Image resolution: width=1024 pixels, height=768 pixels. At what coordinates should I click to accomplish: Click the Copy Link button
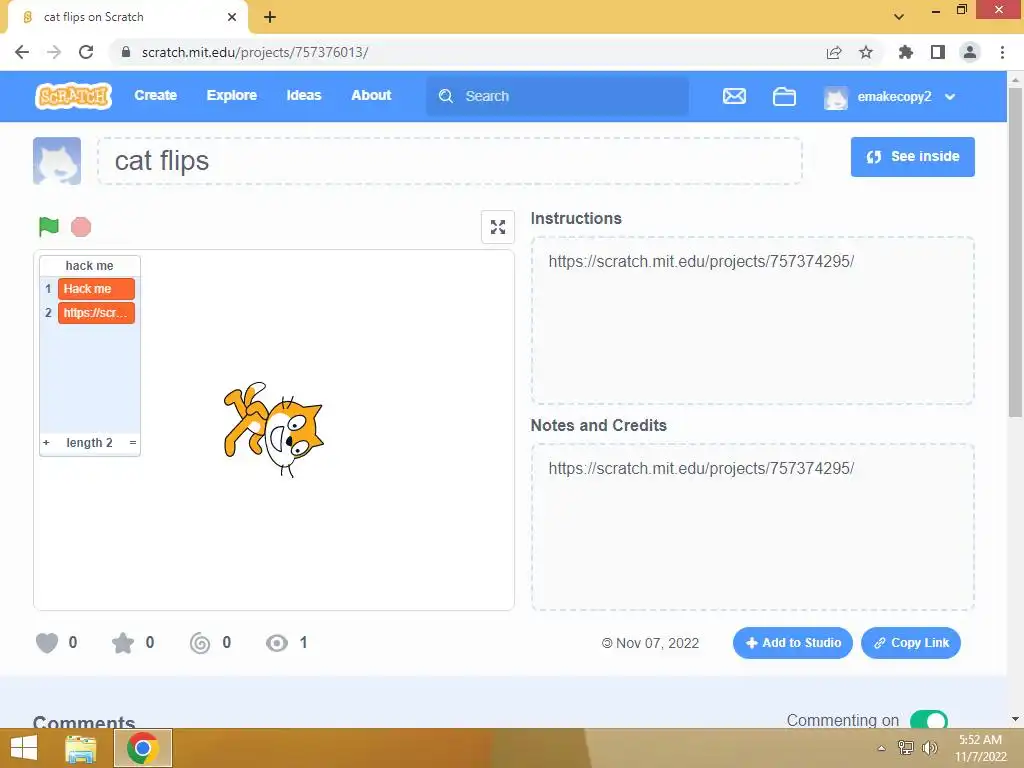911,643
